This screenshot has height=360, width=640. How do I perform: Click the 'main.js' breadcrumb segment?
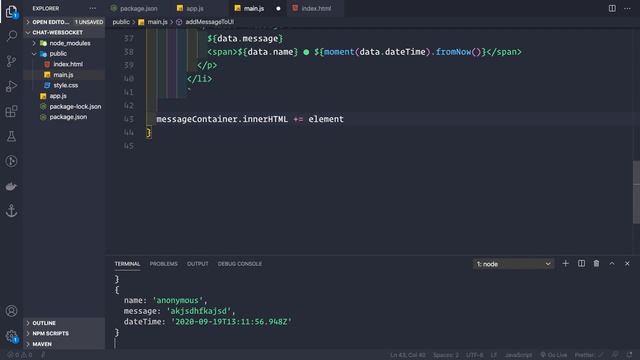pos(157,22)
